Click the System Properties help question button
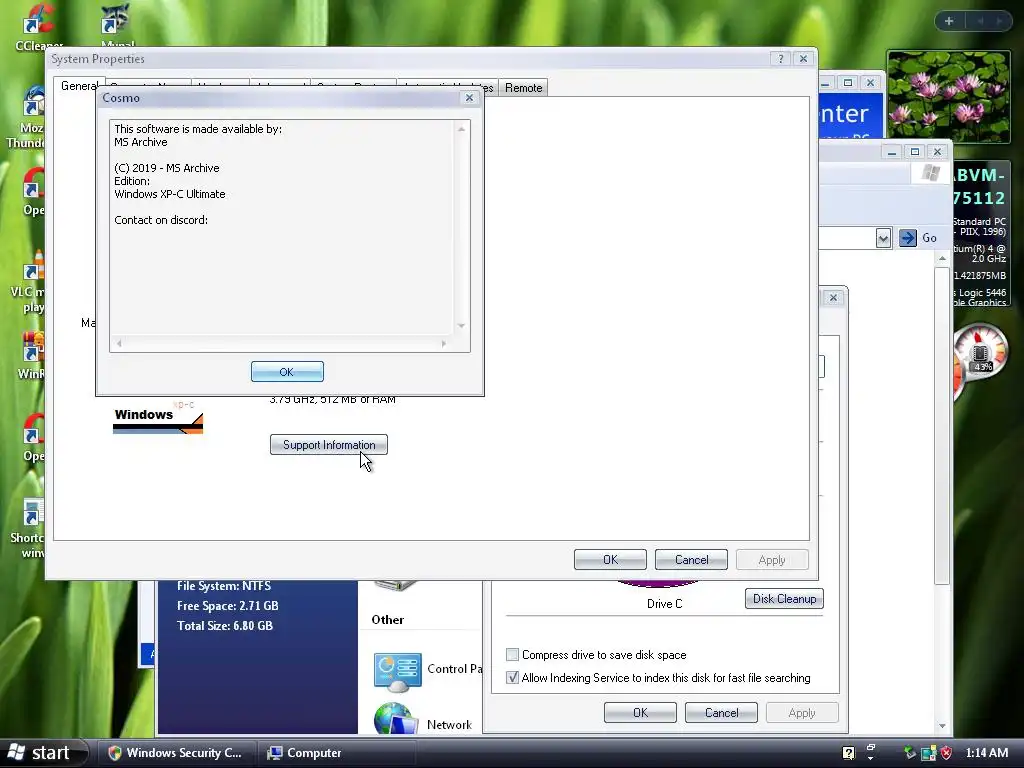The image size is (1024, 768). tap(780, 59)
